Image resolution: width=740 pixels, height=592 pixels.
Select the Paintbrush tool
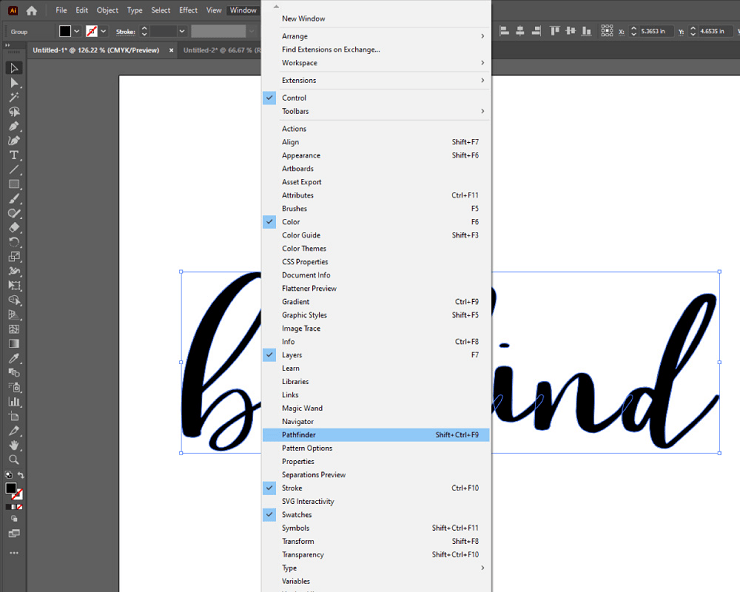point(14,199)
